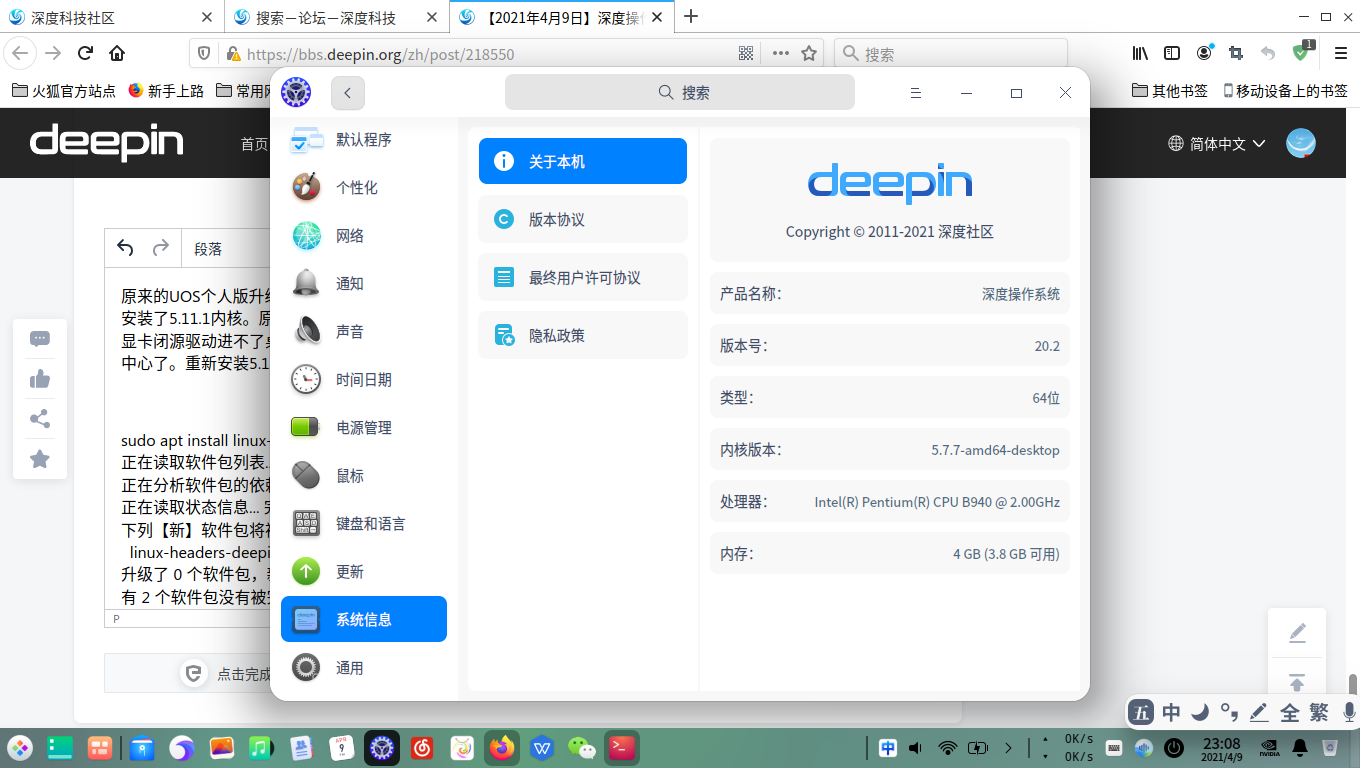Open the launcher from the dock
The height and width of the screenshot is (768, 1360).
tap(20, 747)
